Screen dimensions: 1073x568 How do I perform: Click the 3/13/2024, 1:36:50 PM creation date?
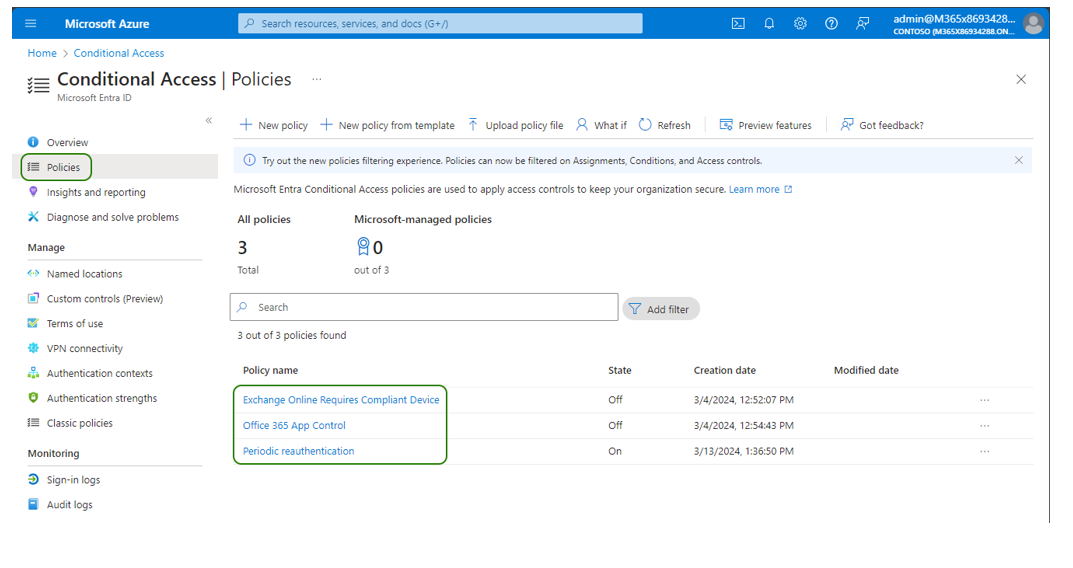point(744,451)
